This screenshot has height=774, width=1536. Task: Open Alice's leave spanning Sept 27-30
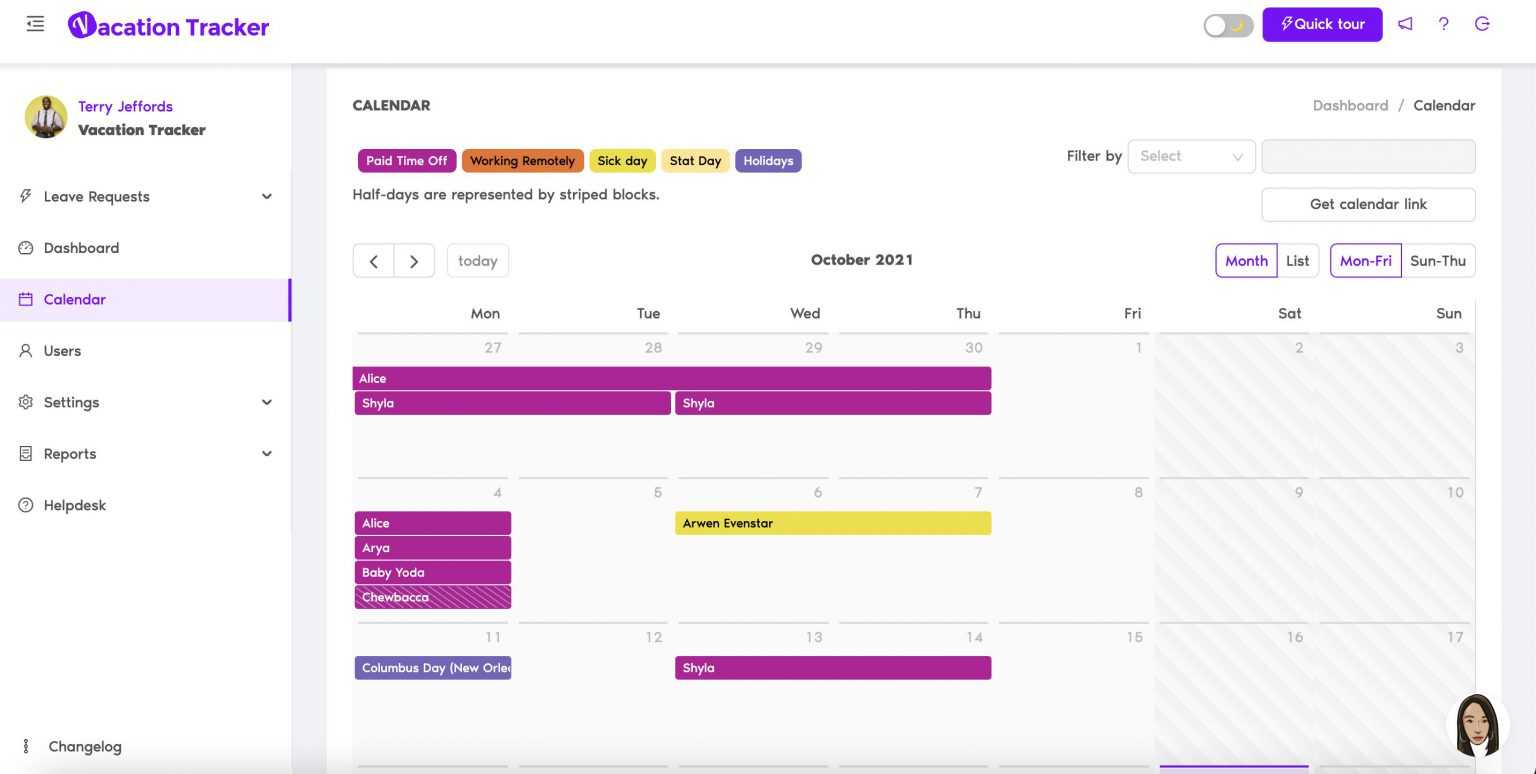click(x=672, y=379)
